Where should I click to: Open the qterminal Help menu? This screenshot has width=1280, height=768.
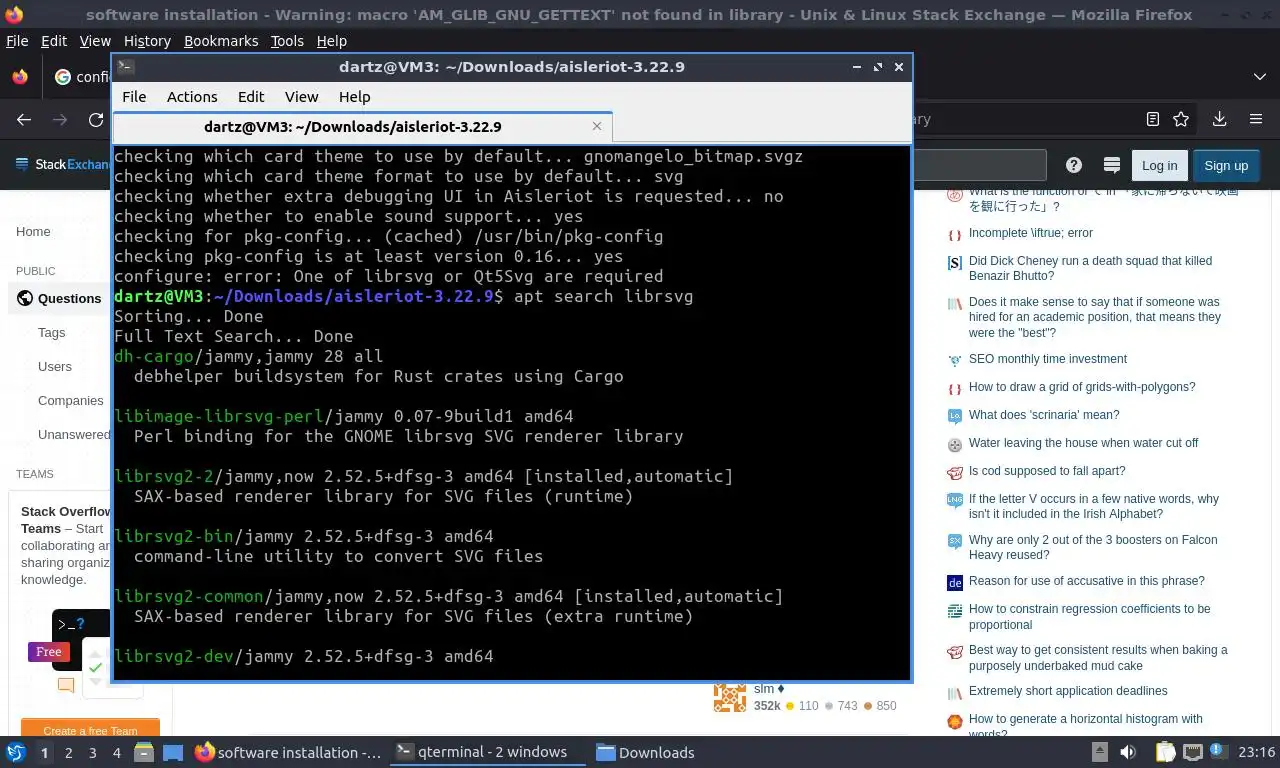pos(354,97)
